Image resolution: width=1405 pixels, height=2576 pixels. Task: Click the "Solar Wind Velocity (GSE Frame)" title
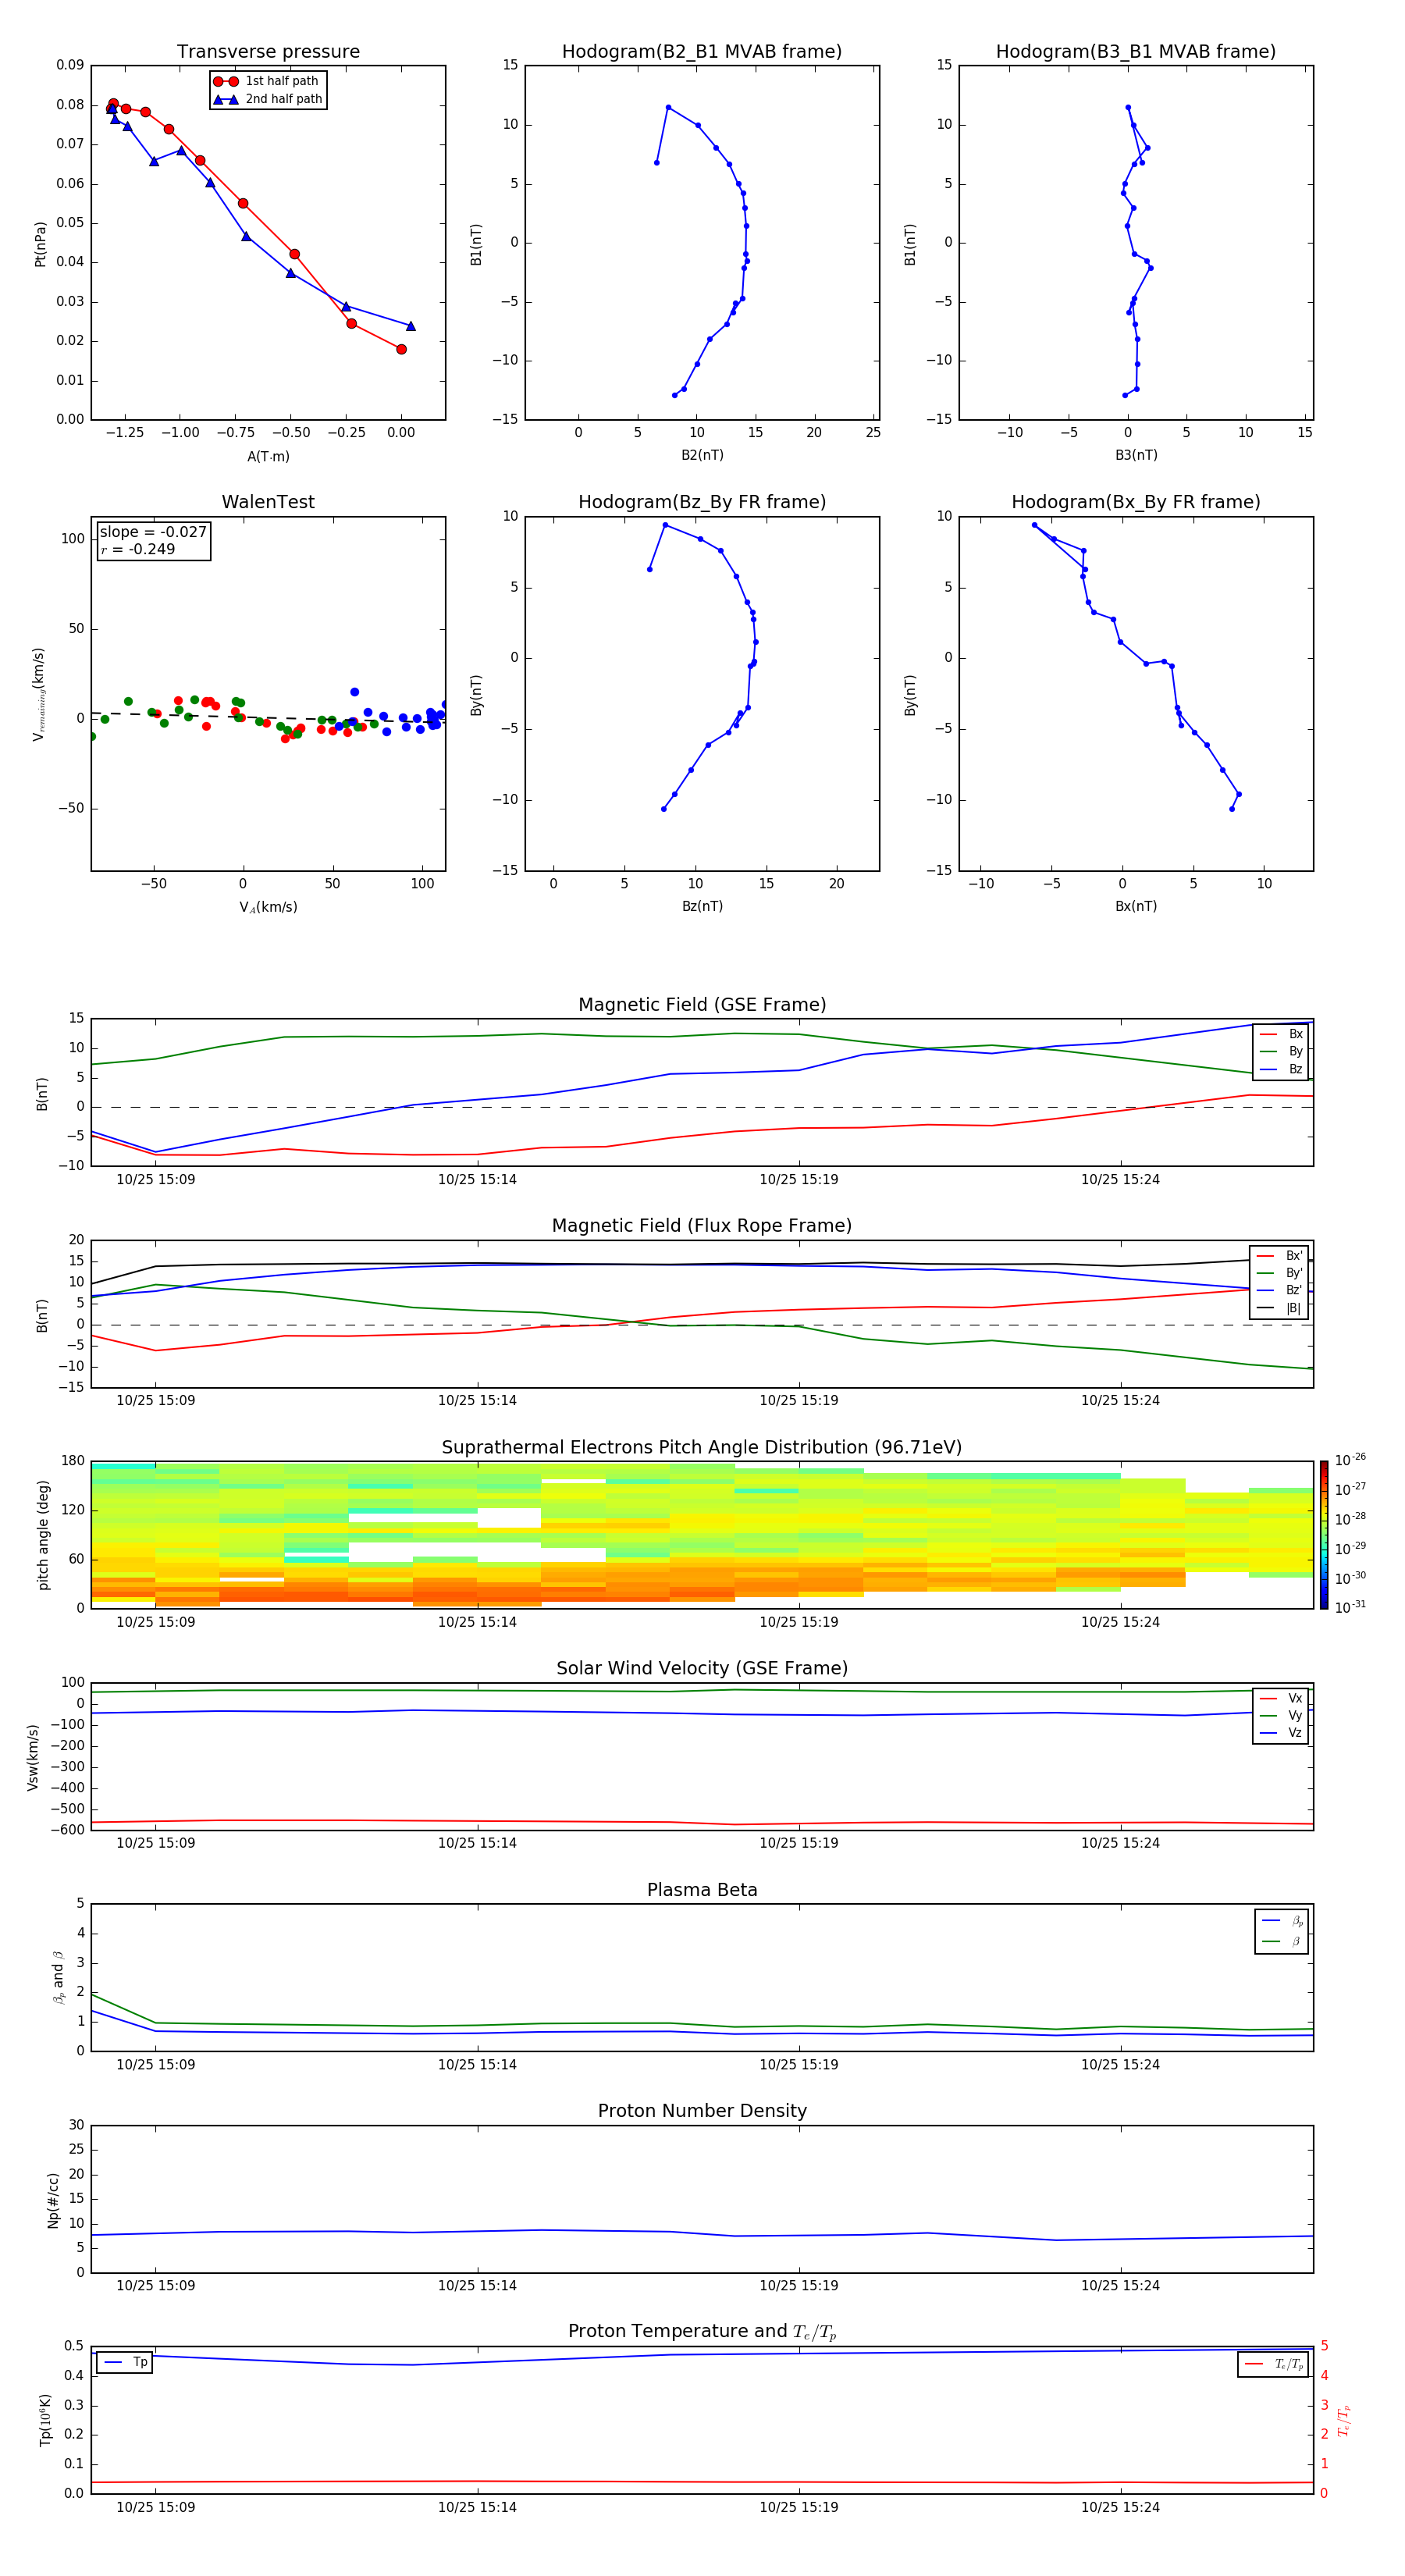[702, 1669]
